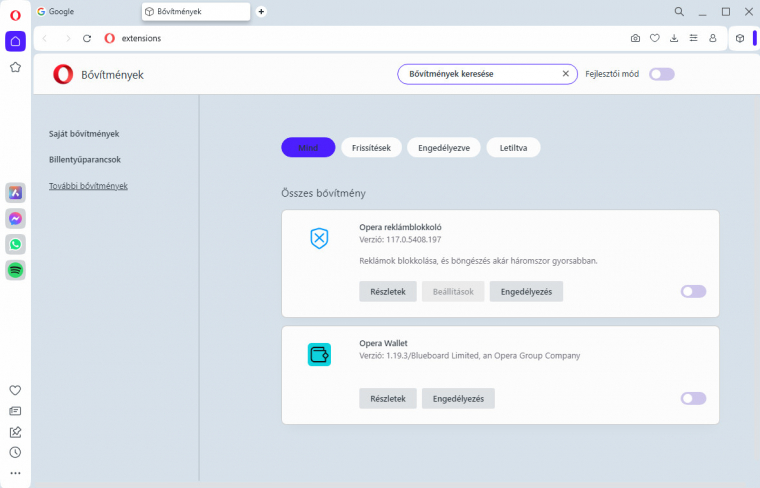760x488 pixels.
Task: Select the Engedélyezve filter
Action: pos(444,147)
